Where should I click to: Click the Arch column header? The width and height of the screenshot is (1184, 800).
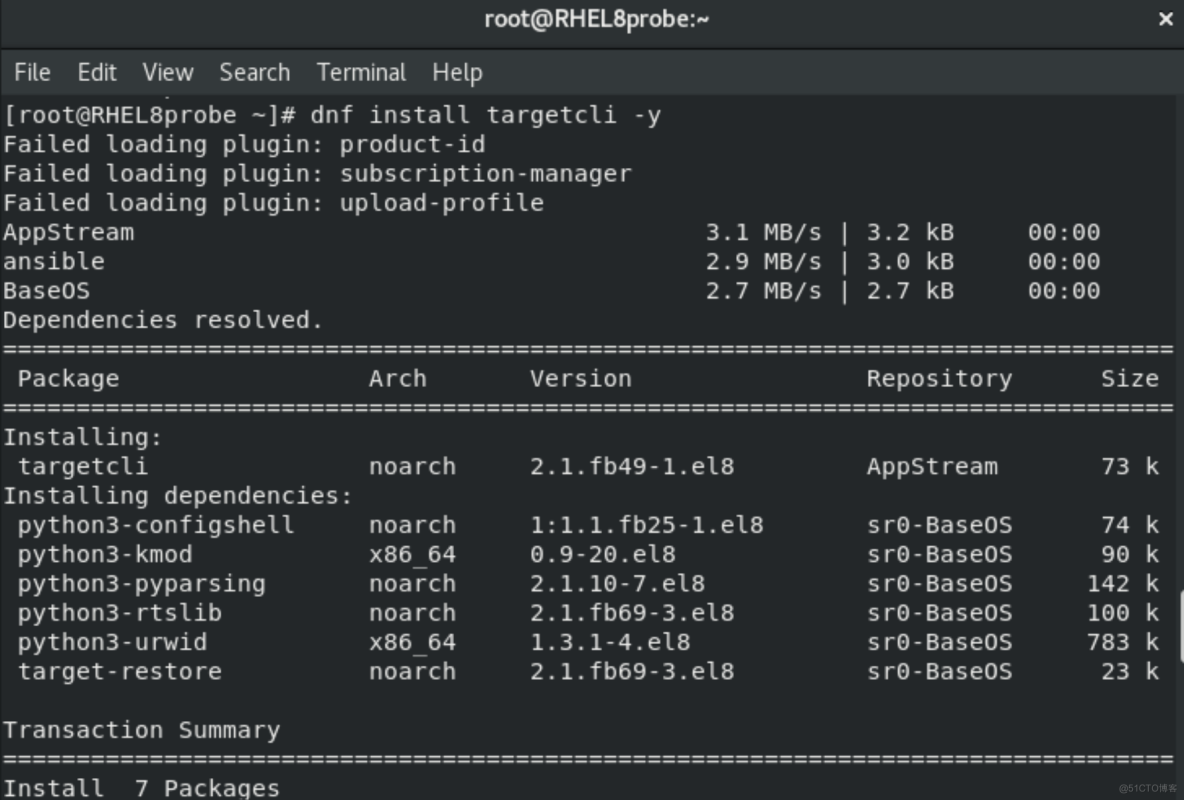click(397, 378)
